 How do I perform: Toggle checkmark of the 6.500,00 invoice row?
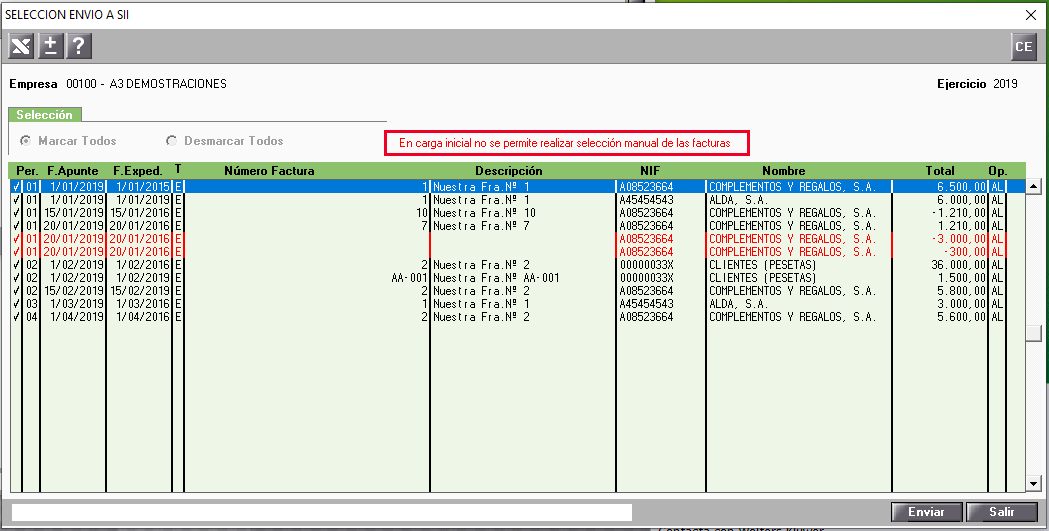pyautogui.click(x=16, y=187)
